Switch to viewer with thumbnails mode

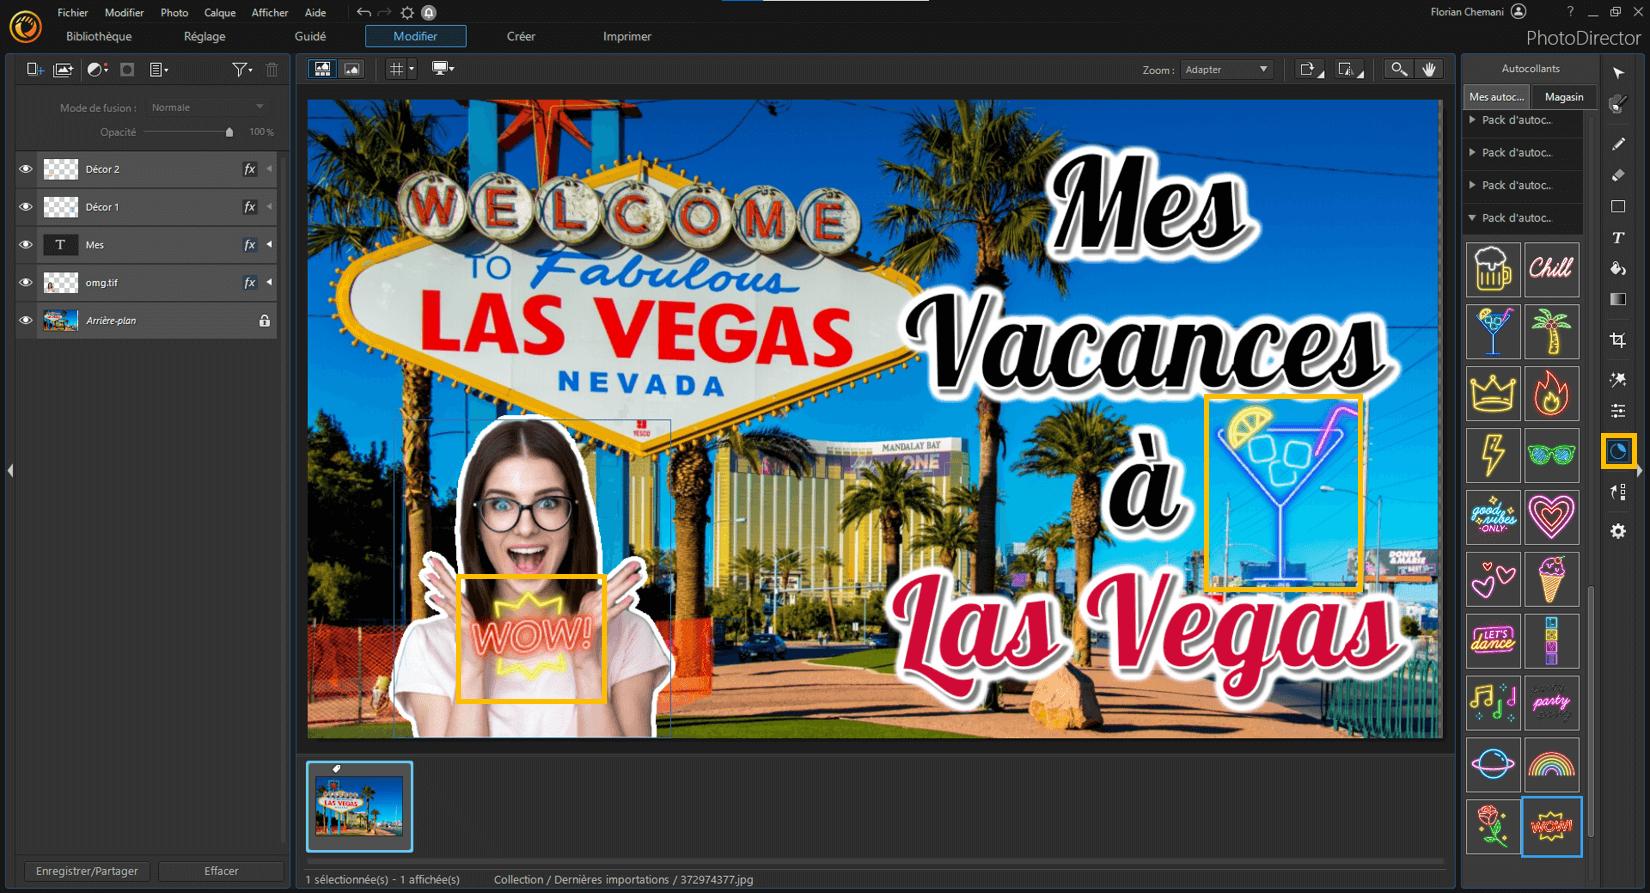[x=322, y=69]
